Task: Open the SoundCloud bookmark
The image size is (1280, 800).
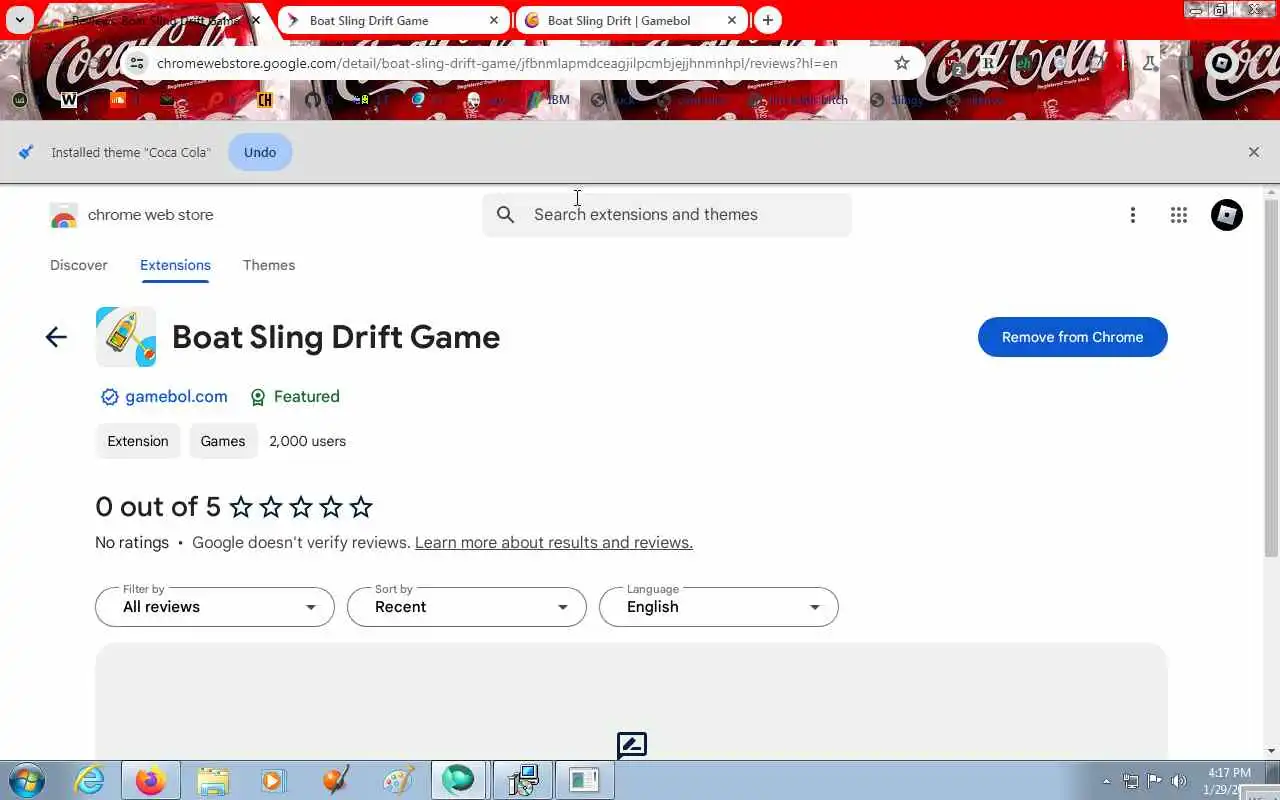Action: pyautogui.click(x=118, y=100)
